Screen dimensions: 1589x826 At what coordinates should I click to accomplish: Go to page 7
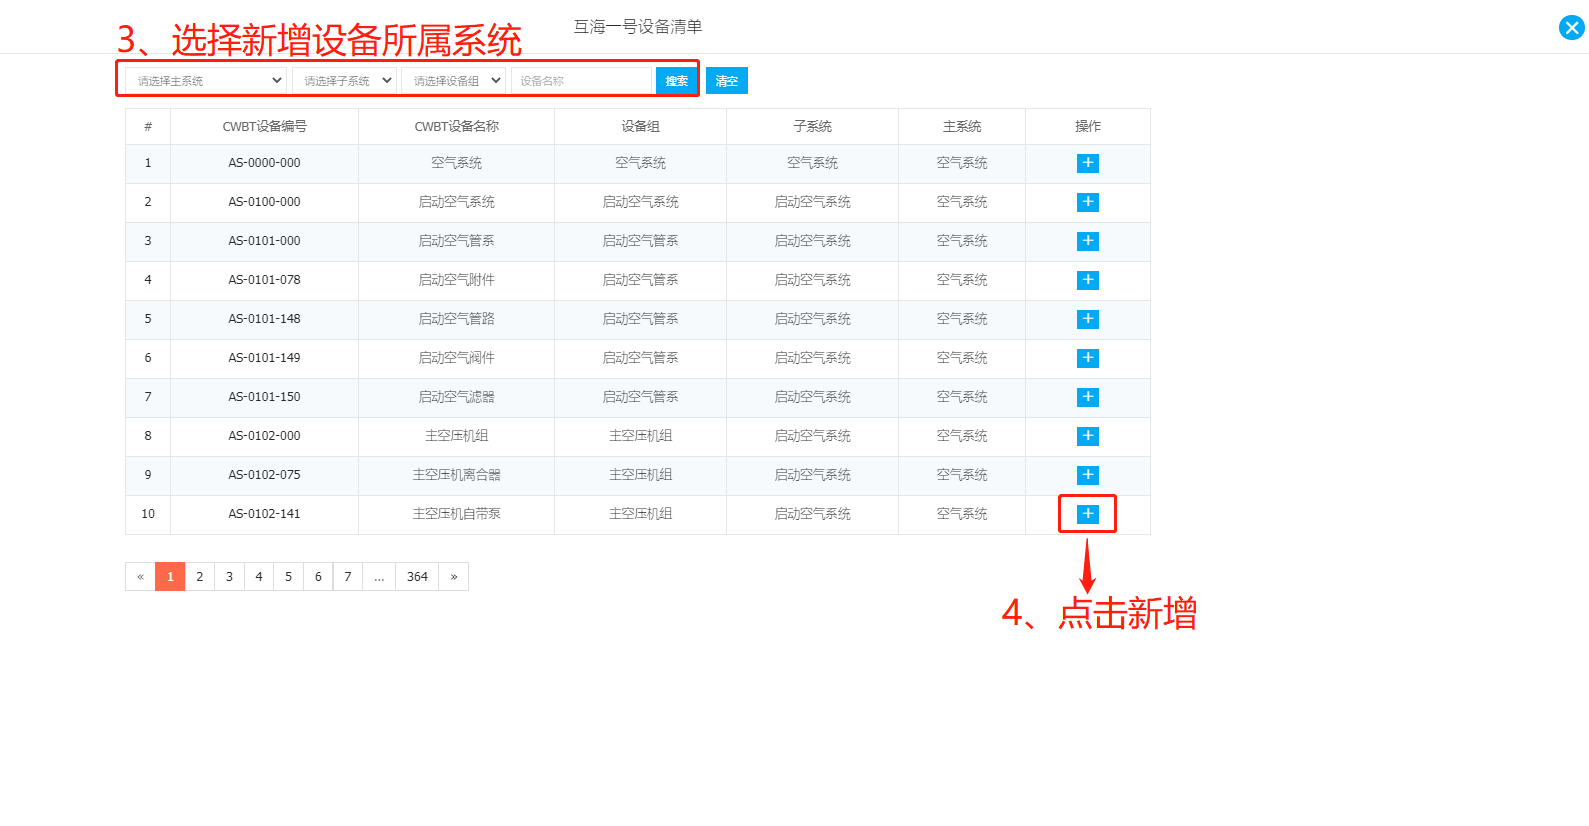348,577
